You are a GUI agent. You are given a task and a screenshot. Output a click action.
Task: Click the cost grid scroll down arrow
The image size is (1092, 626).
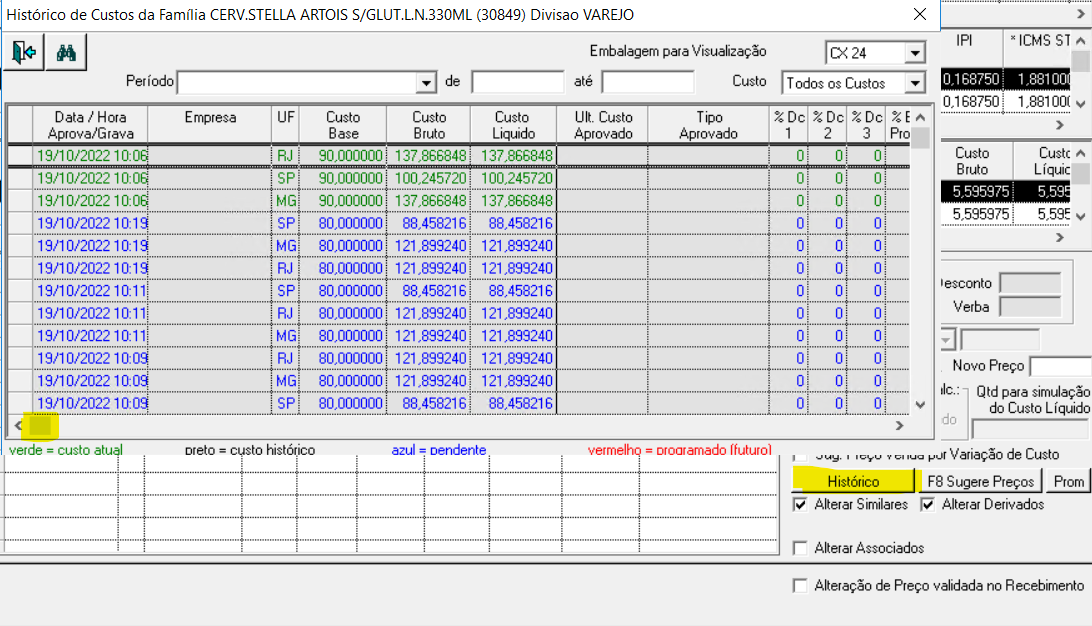920,405
